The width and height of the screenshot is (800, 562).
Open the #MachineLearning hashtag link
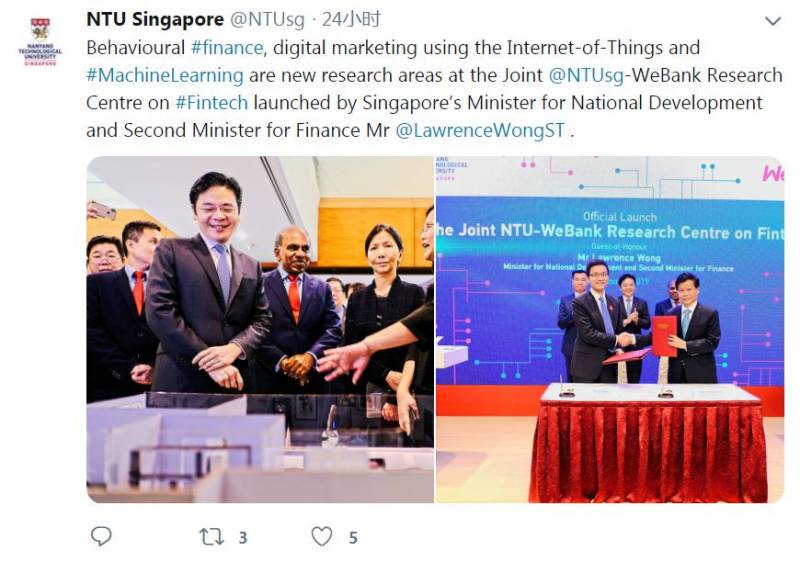(165, 75)
